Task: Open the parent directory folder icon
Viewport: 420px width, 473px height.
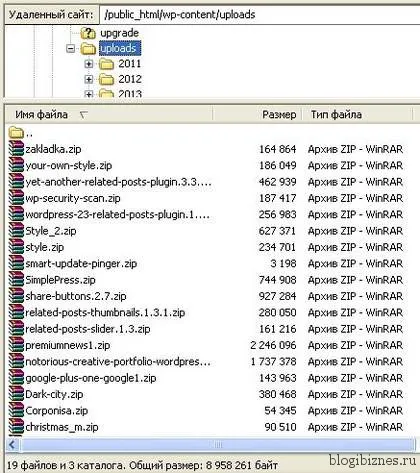Action: (x=16, y=133)
